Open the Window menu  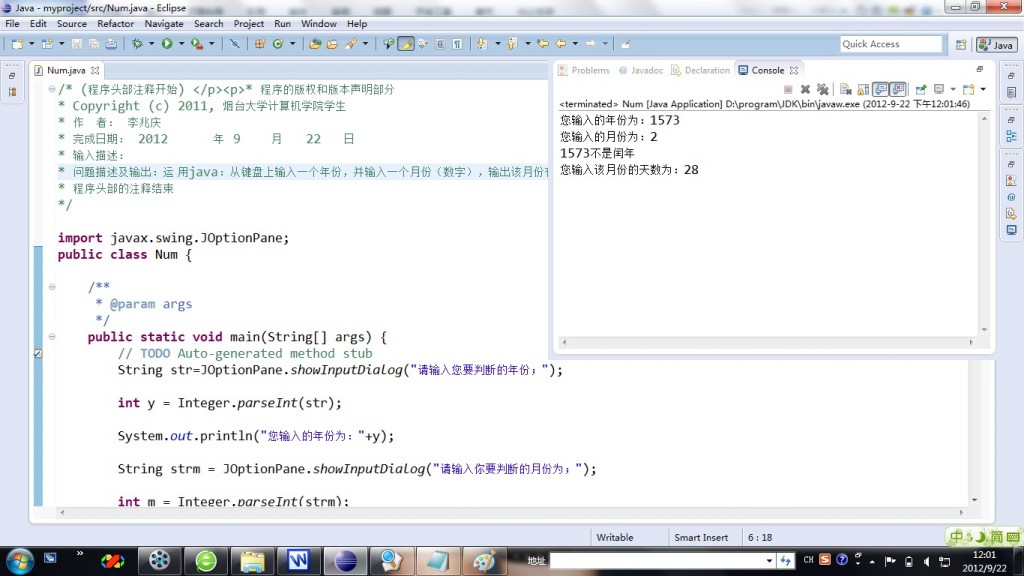[319, 24]
